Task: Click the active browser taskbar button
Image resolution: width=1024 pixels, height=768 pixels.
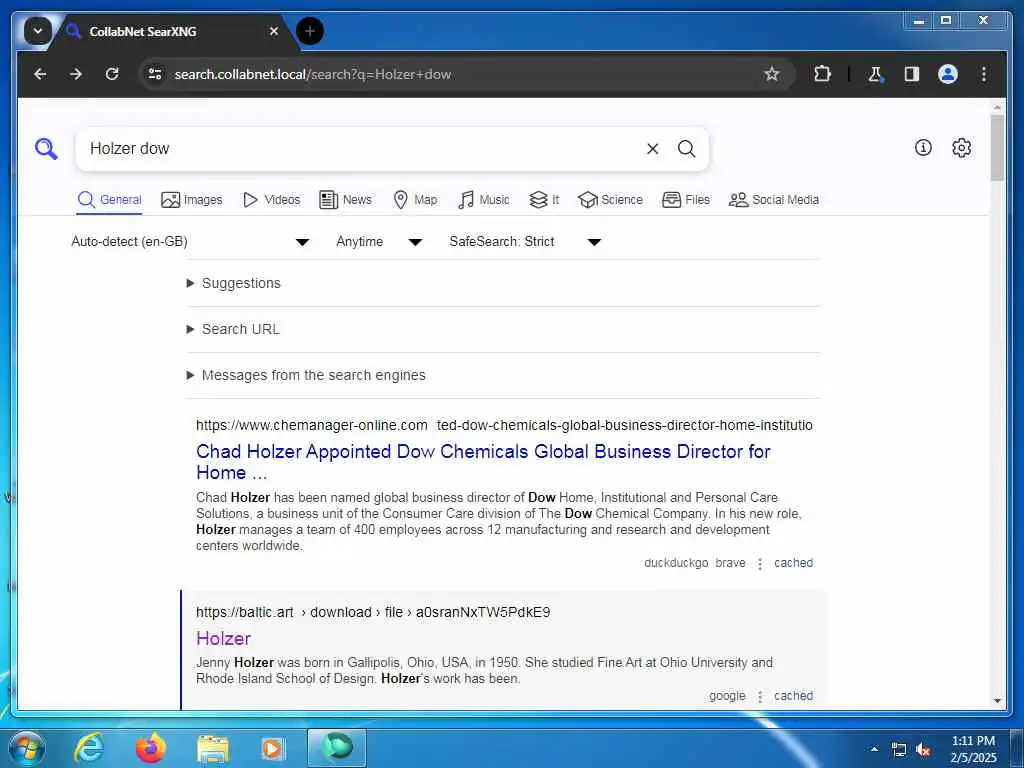Action: 337,748
